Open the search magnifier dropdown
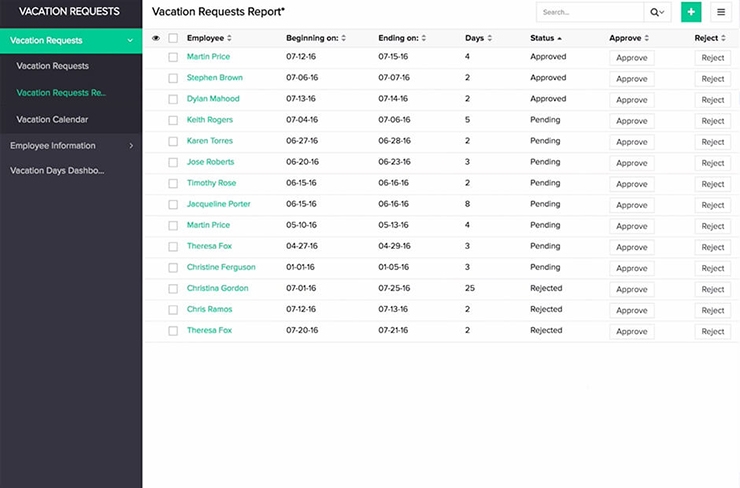Image resolution: width=740 pixels, height=488 pixels. pyautogui.click(x=657, y=12)
